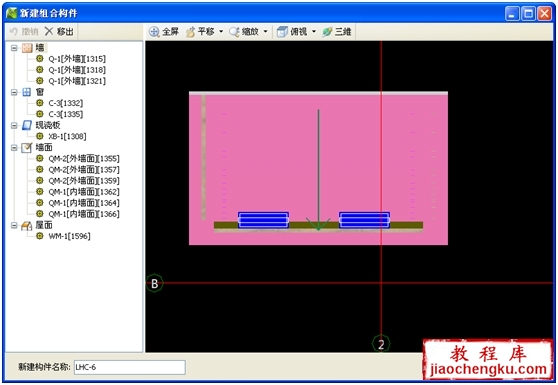Click the 全屏 full screen tool
The height and width of the screenshot is (385, 558).
164,32
